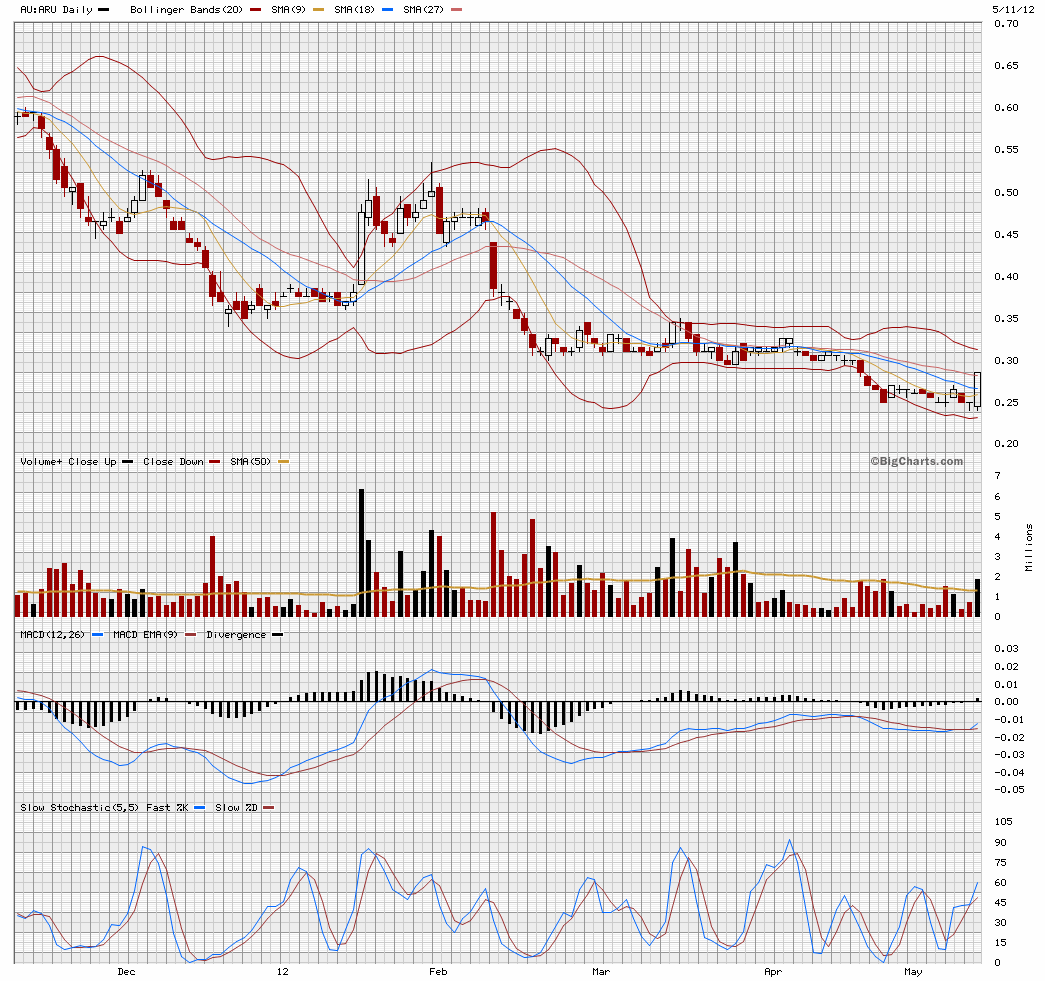Image resolution: width=1045 pixels, height=981 pixels.
Task: Click the tan SMA(9) legend swatch
Action: tap(319, 10)
